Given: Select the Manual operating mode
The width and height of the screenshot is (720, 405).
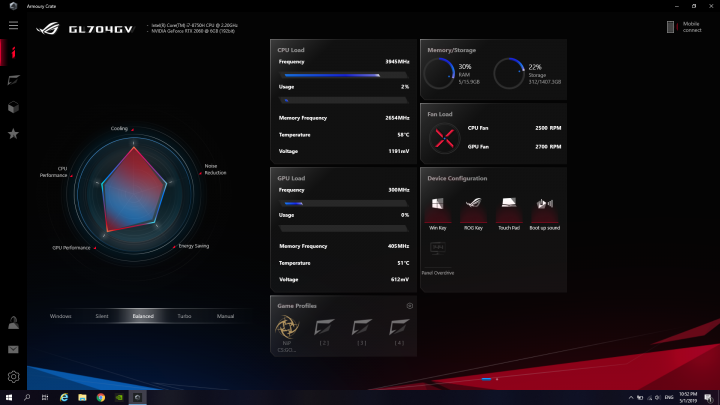Looking at the screenshot, I should coord(225,316).
